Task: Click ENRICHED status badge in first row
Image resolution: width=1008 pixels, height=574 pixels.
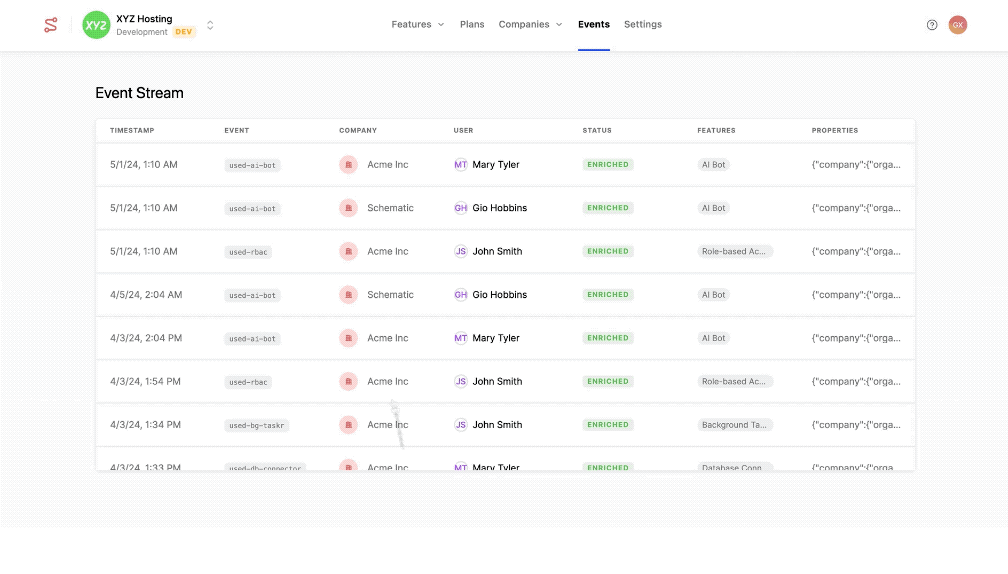Action: (x=608, y=165)
